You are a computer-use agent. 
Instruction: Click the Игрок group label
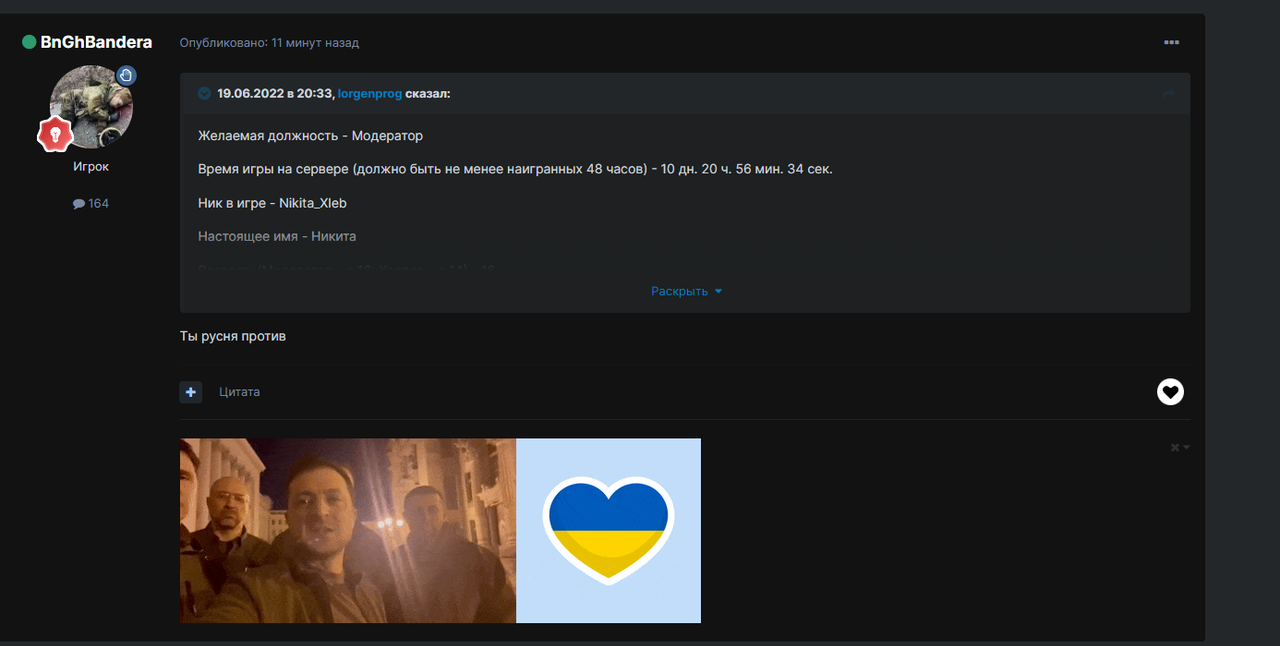pyautogui.click(x=91, y=167)
